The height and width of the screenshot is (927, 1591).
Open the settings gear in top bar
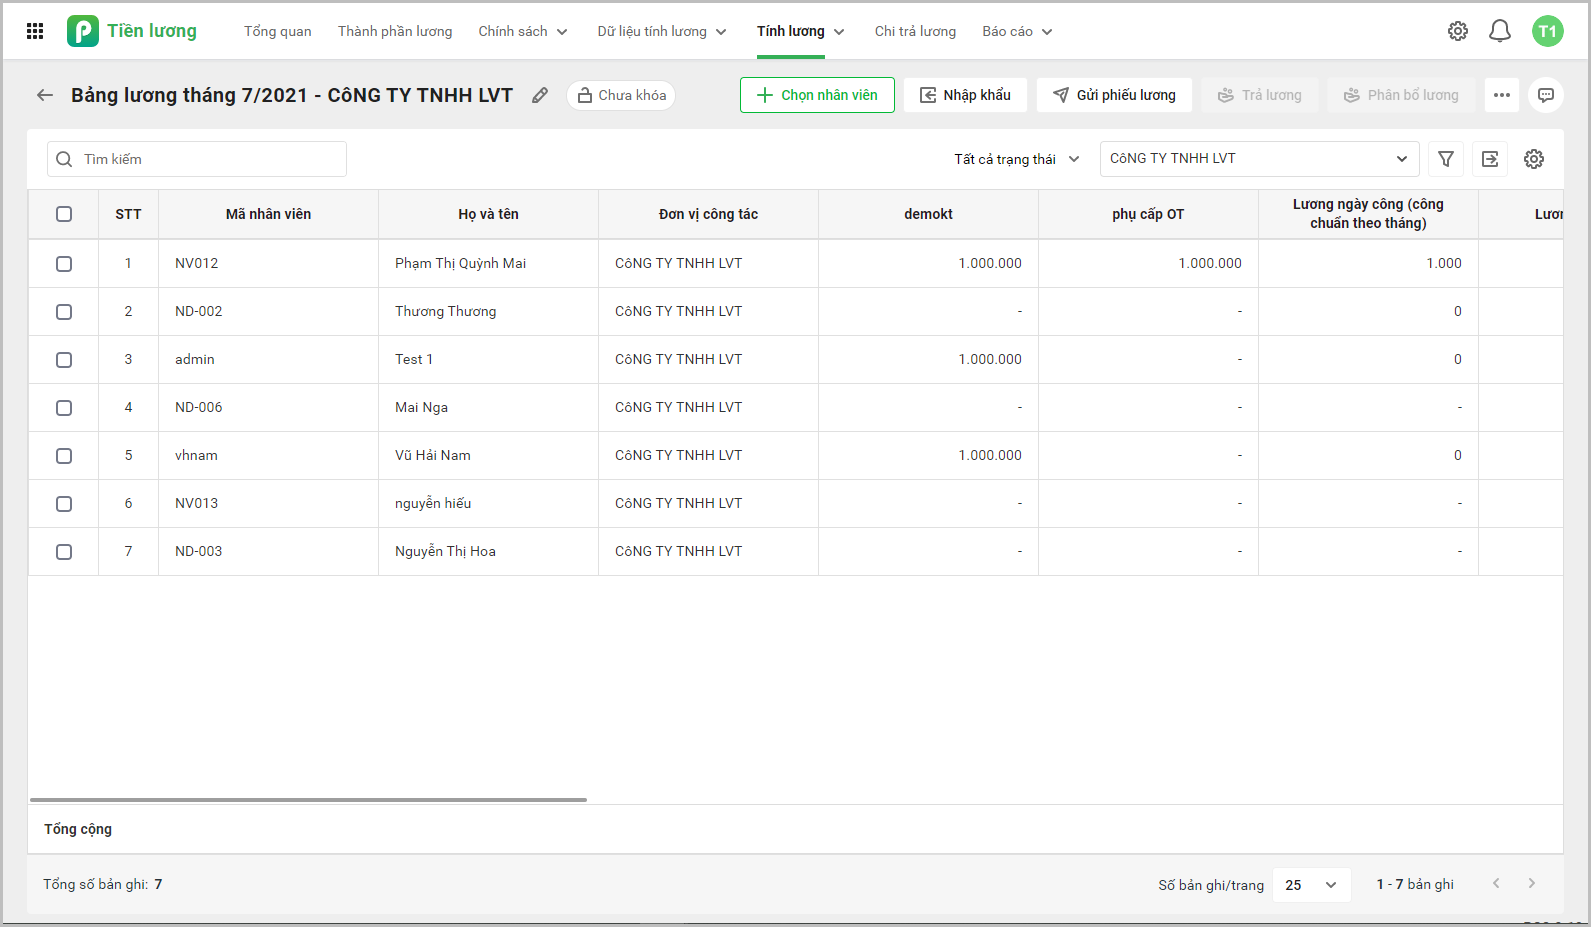click(1457, 31)
